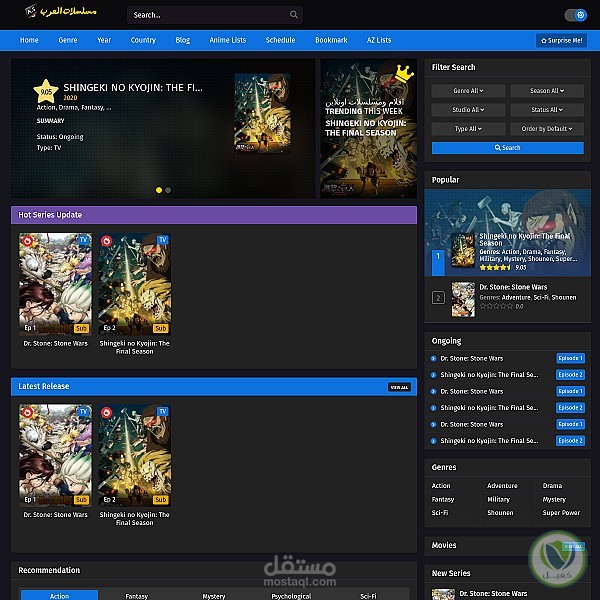Bookmark icon on Dr. Stone Hot Series card

click(x=27, y=241)
